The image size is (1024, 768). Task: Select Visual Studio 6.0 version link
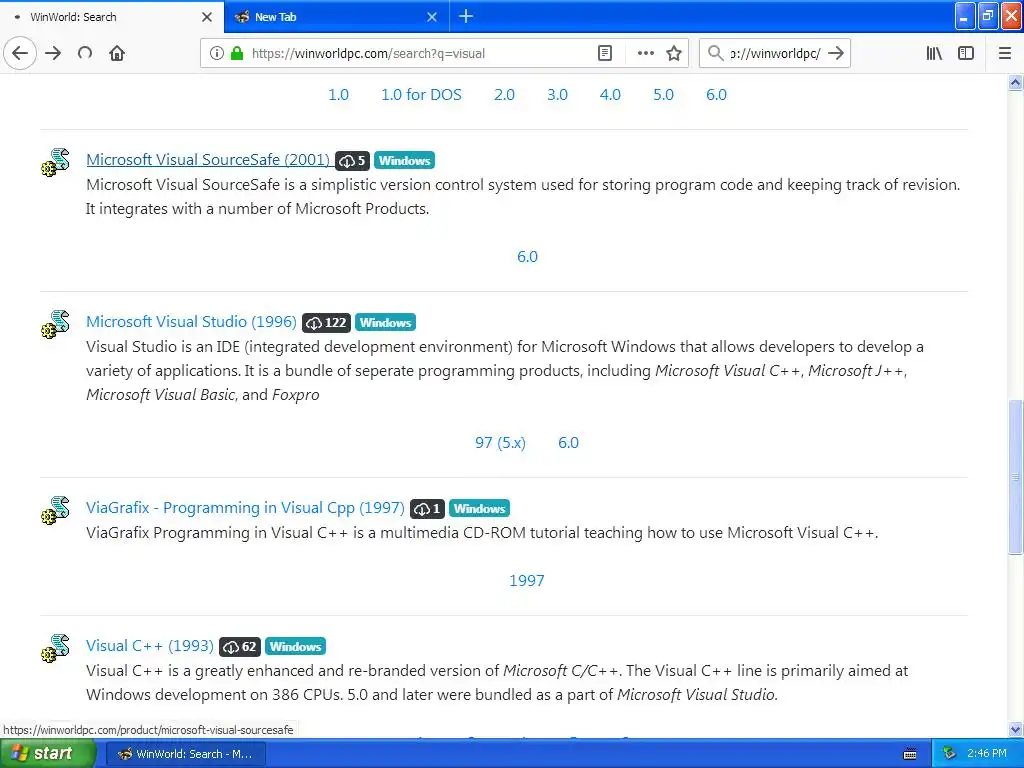[568, 442]
